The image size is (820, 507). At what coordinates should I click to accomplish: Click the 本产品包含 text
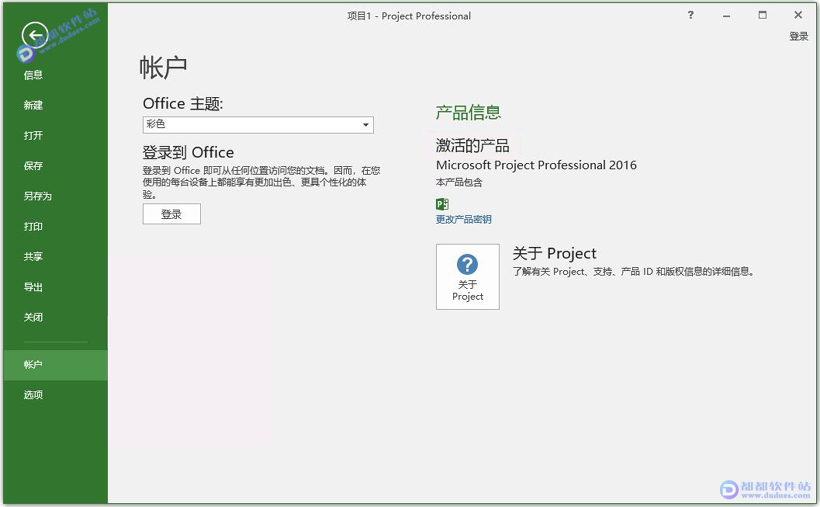(459, 183)
